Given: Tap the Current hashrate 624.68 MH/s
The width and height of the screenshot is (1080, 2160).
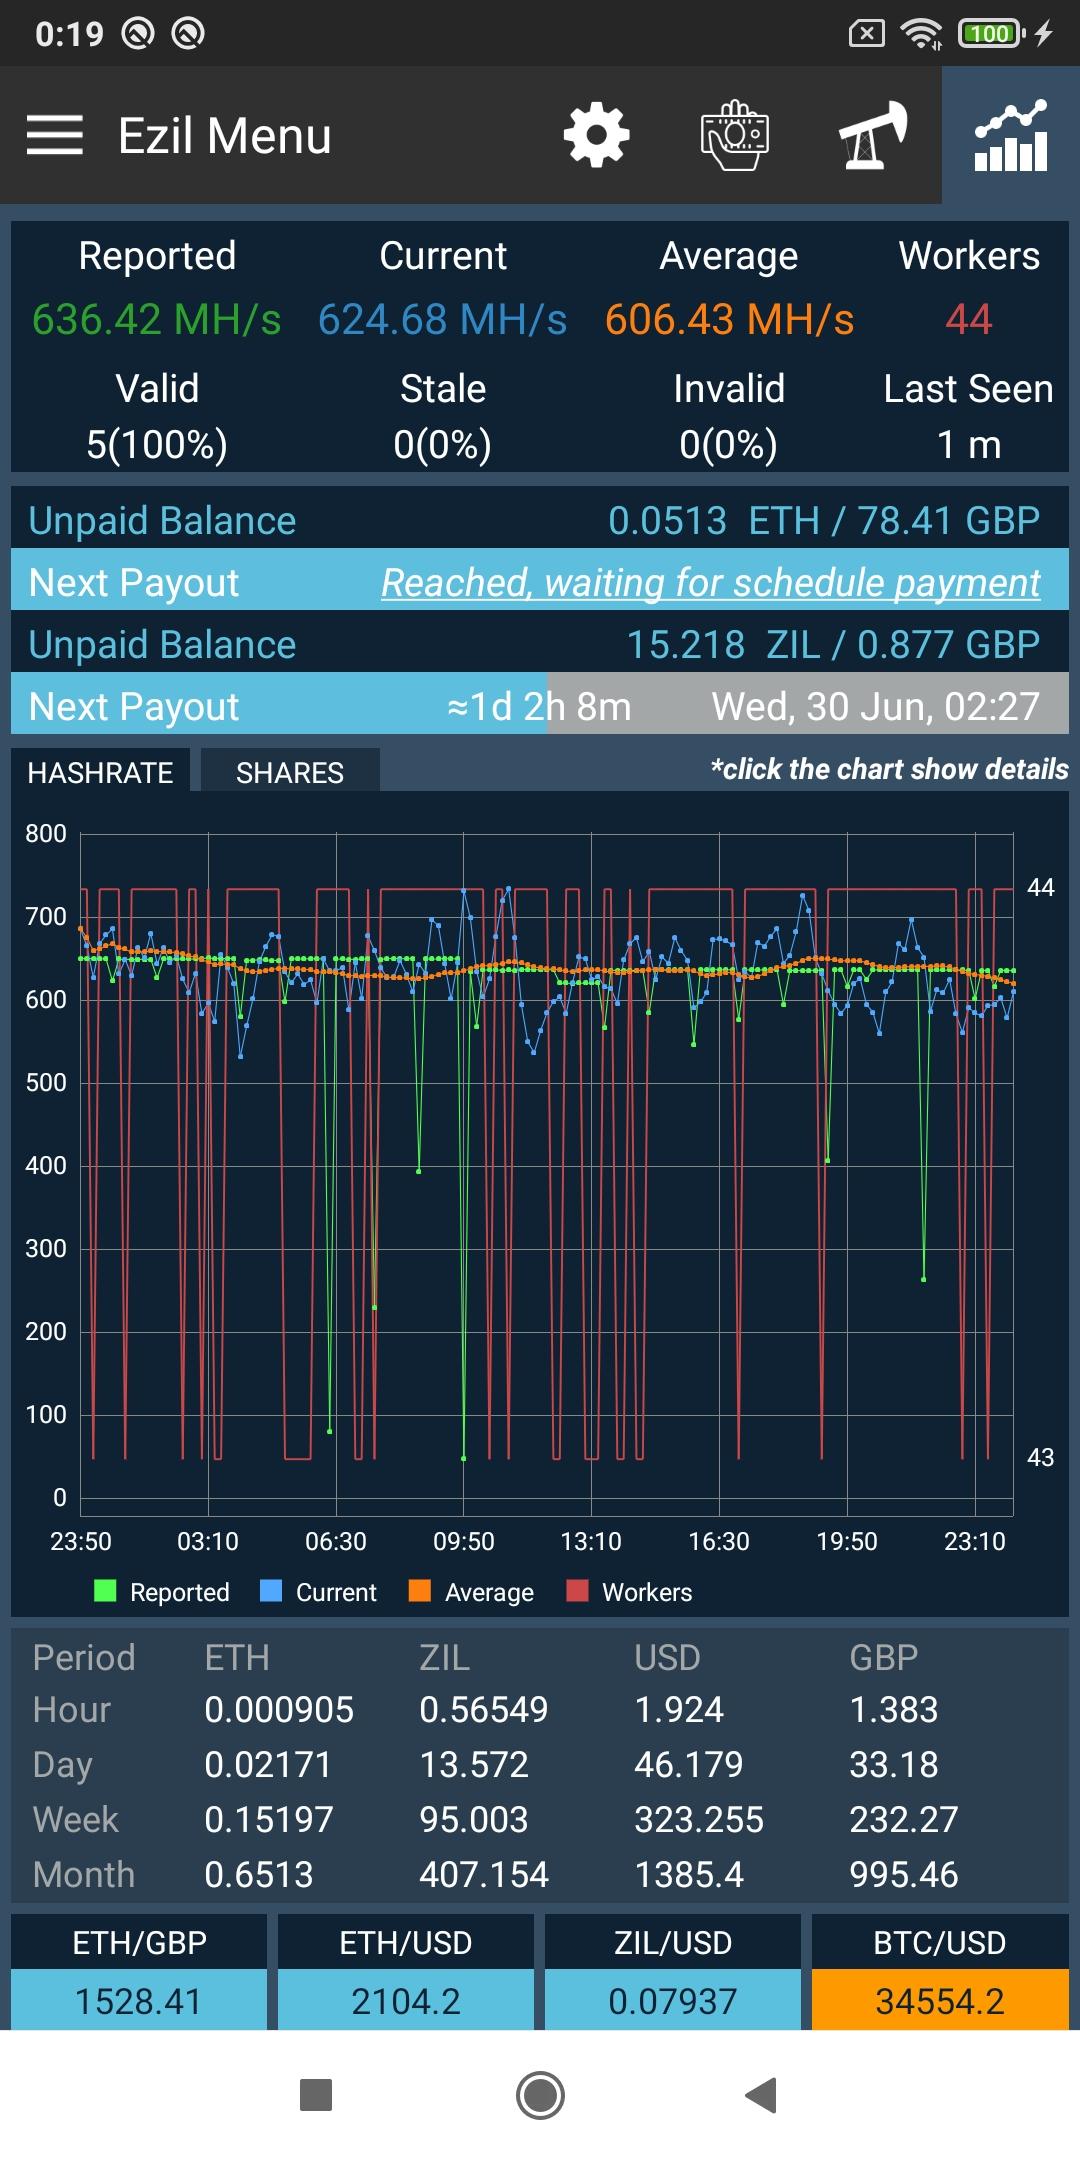Looking at the screenshot, I should click(x=443, y=320).
